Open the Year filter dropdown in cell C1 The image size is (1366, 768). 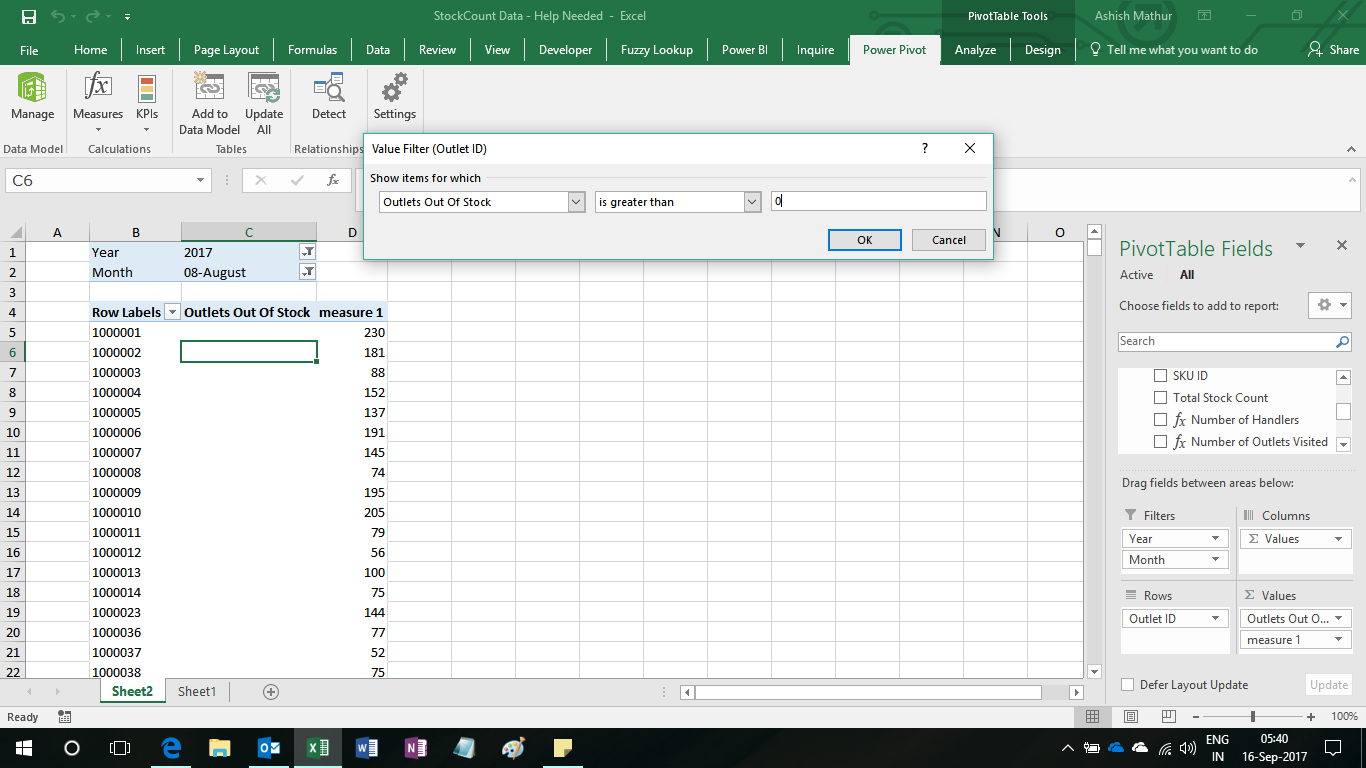coord(308,252)
